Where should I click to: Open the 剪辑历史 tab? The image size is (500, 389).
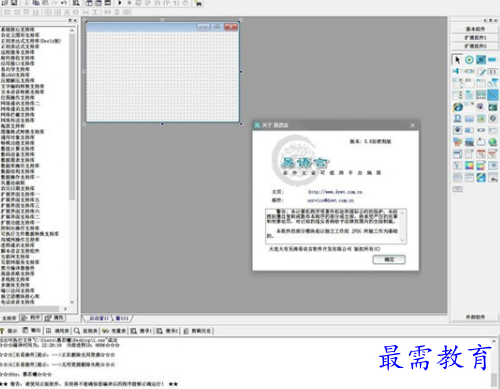click(198, 331)
